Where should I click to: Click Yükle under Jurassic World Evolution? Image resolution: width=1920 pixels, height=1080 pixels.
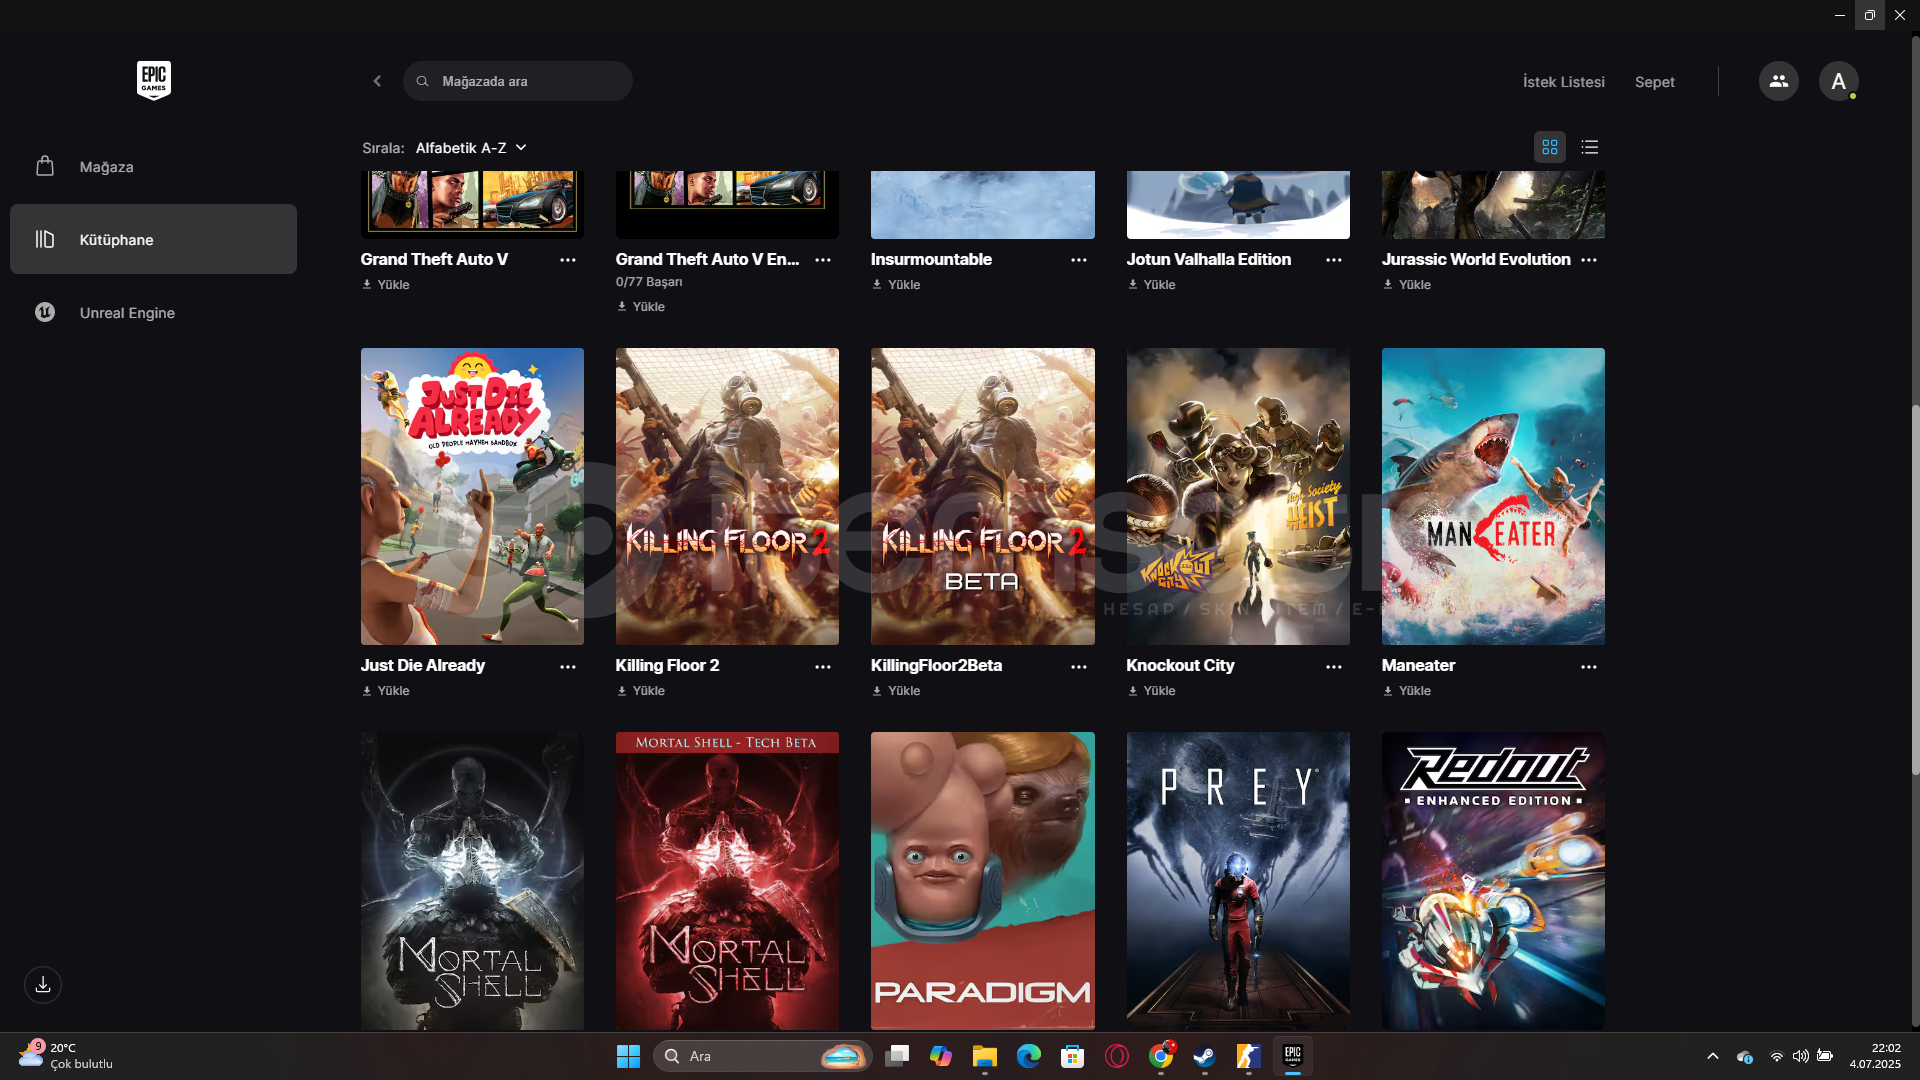1407,285
